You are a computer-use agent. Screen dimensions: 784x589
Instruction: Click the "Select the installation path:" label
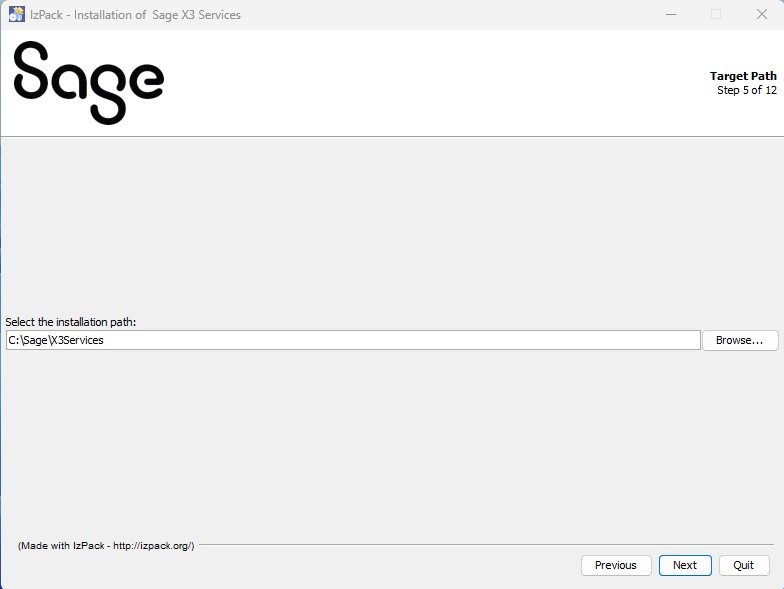click(70, 322)
